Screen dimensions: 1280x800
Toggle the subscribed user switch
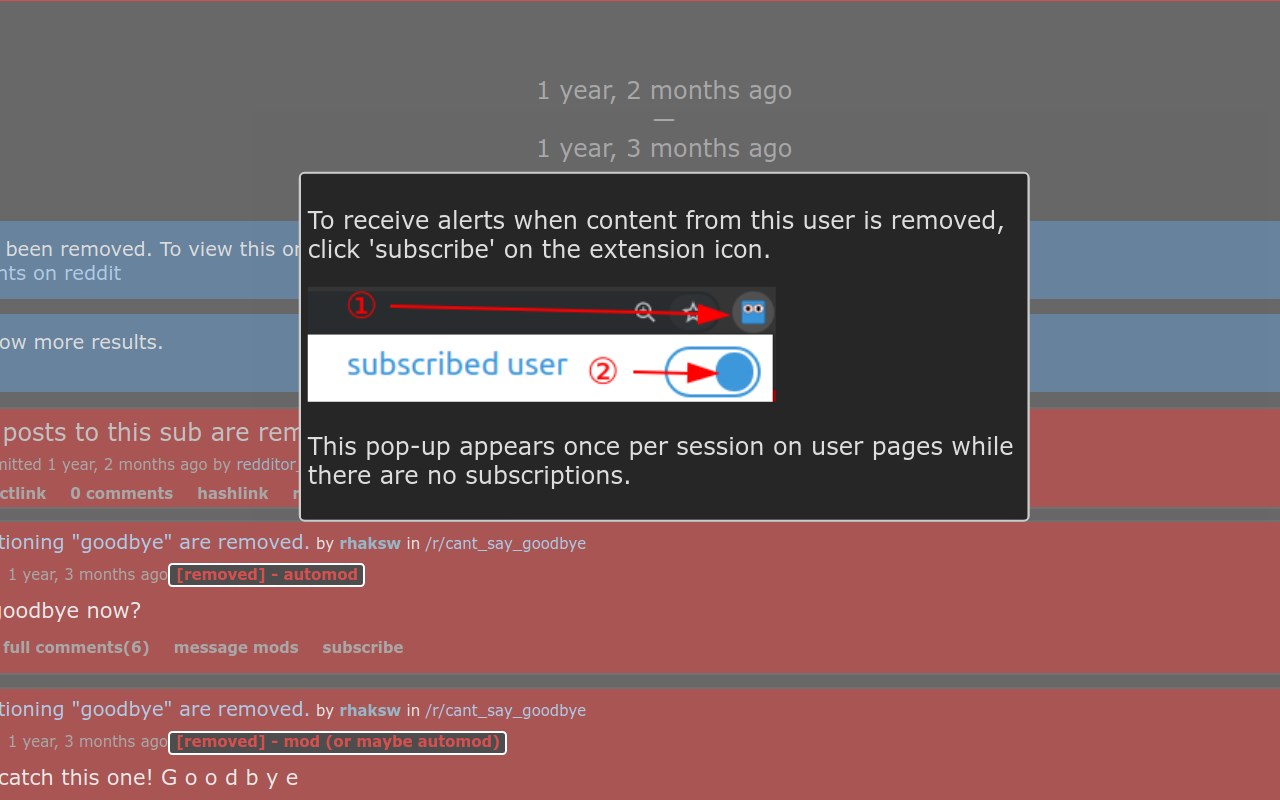713,372
